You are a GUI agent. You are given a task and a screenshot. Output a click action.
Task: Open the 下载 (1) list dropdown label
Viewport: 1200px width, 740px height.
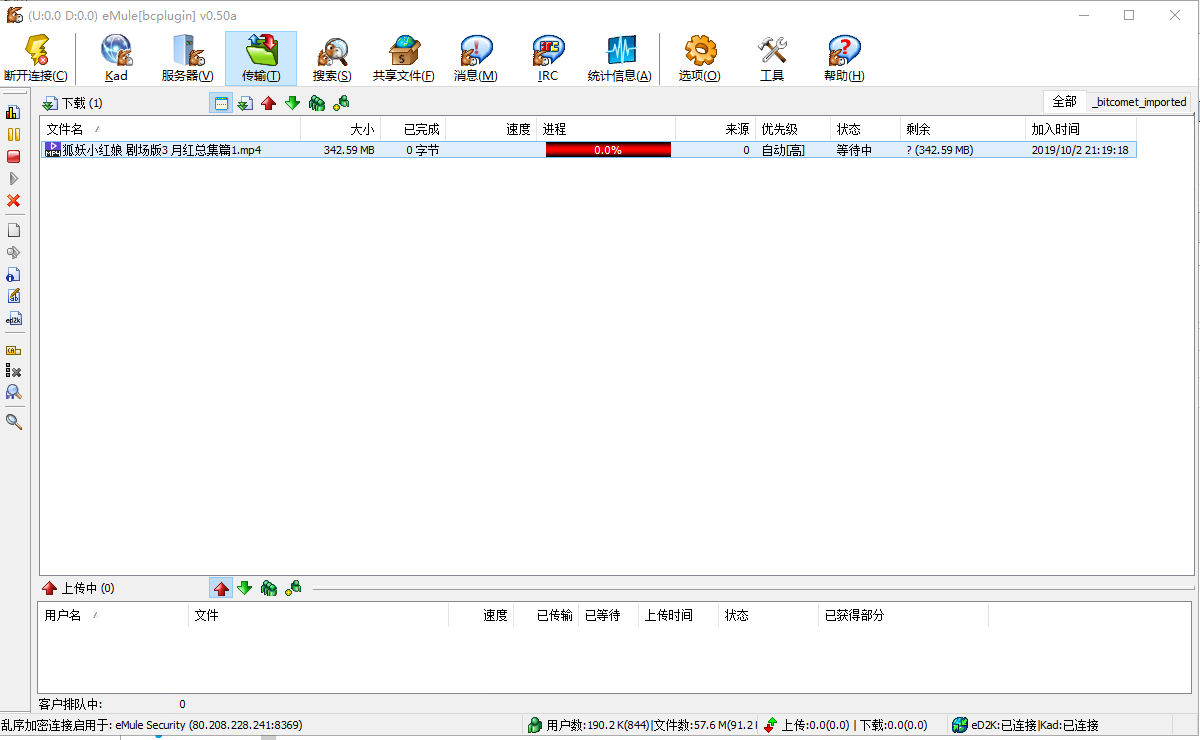coord(72,103)
